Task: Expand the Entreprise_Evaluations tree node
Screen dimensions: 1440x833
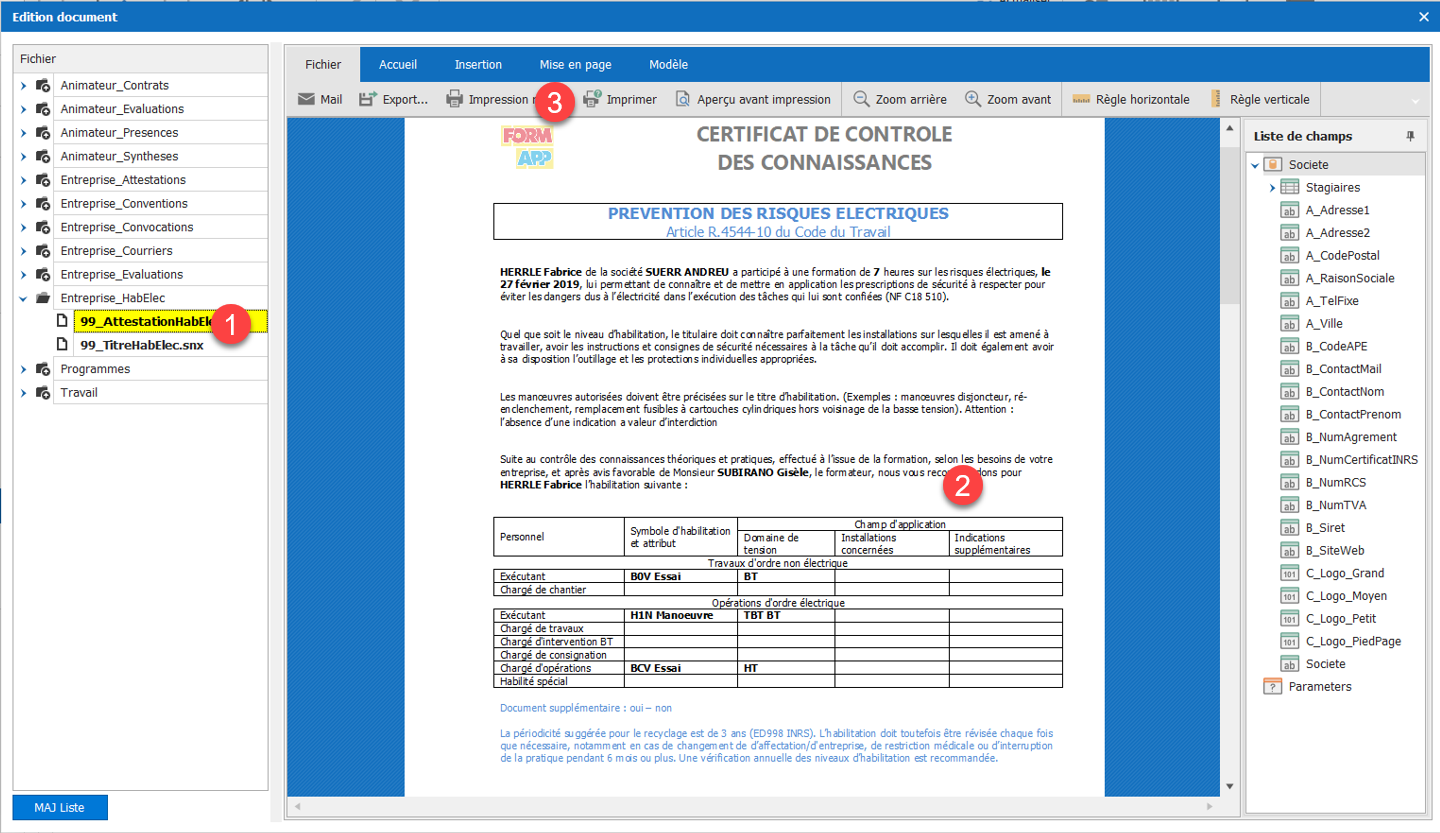Action: click(x=23, y=275)
